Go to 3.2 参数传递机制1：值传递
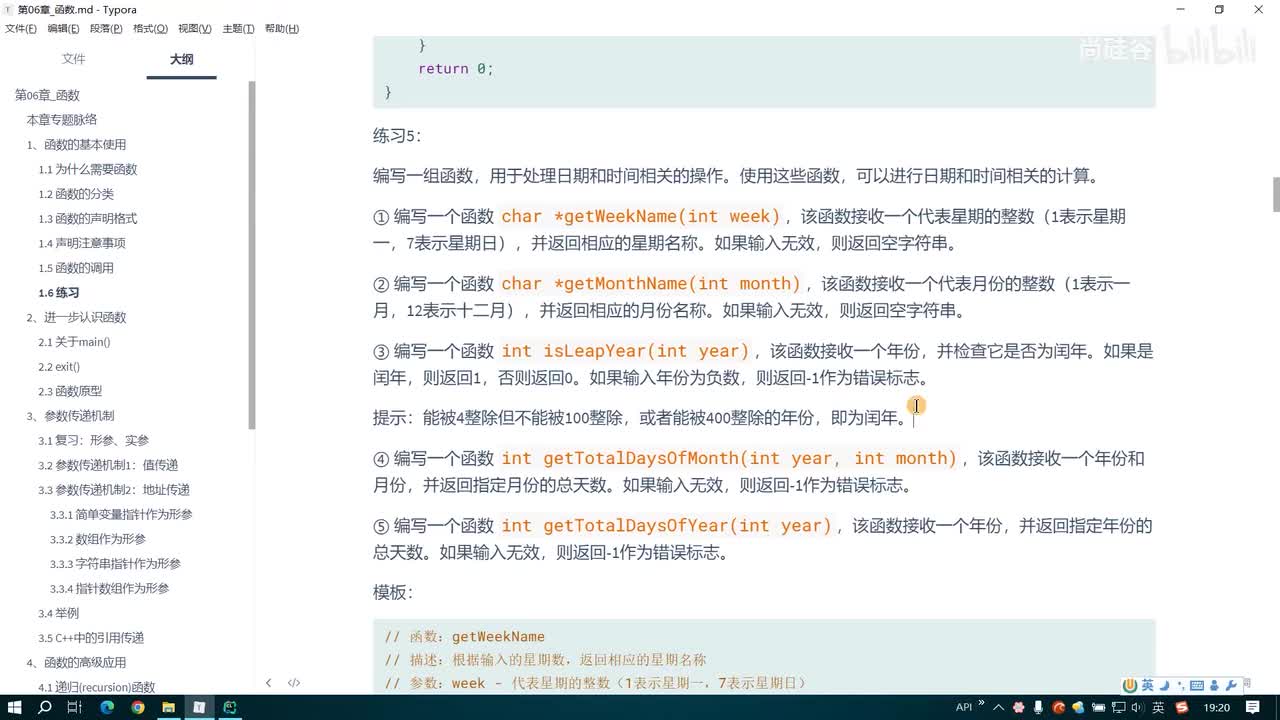Image resolution: width=1280 pixels, height=720 pixels. tap(108, 465)
